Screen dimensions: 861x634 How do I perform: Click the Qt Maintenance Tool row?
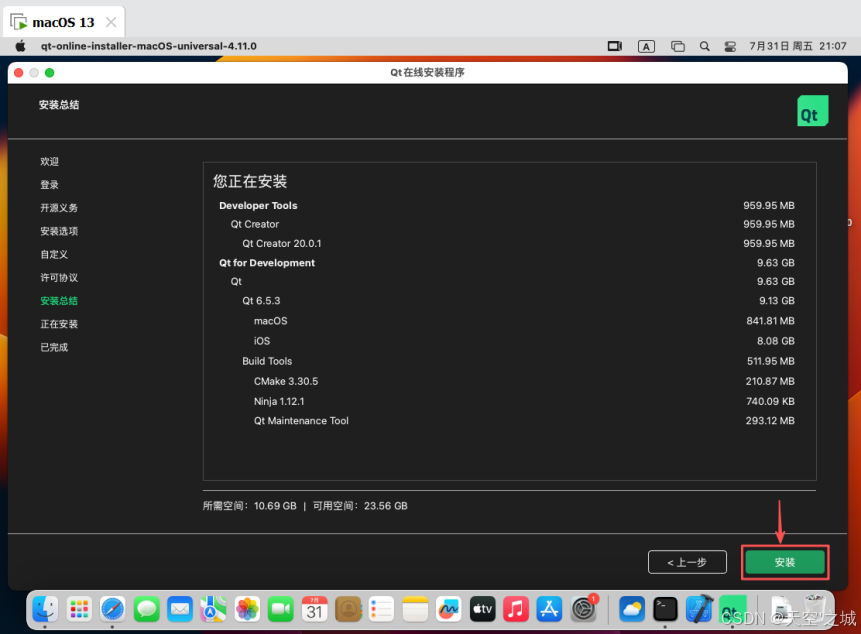(506, 420)
